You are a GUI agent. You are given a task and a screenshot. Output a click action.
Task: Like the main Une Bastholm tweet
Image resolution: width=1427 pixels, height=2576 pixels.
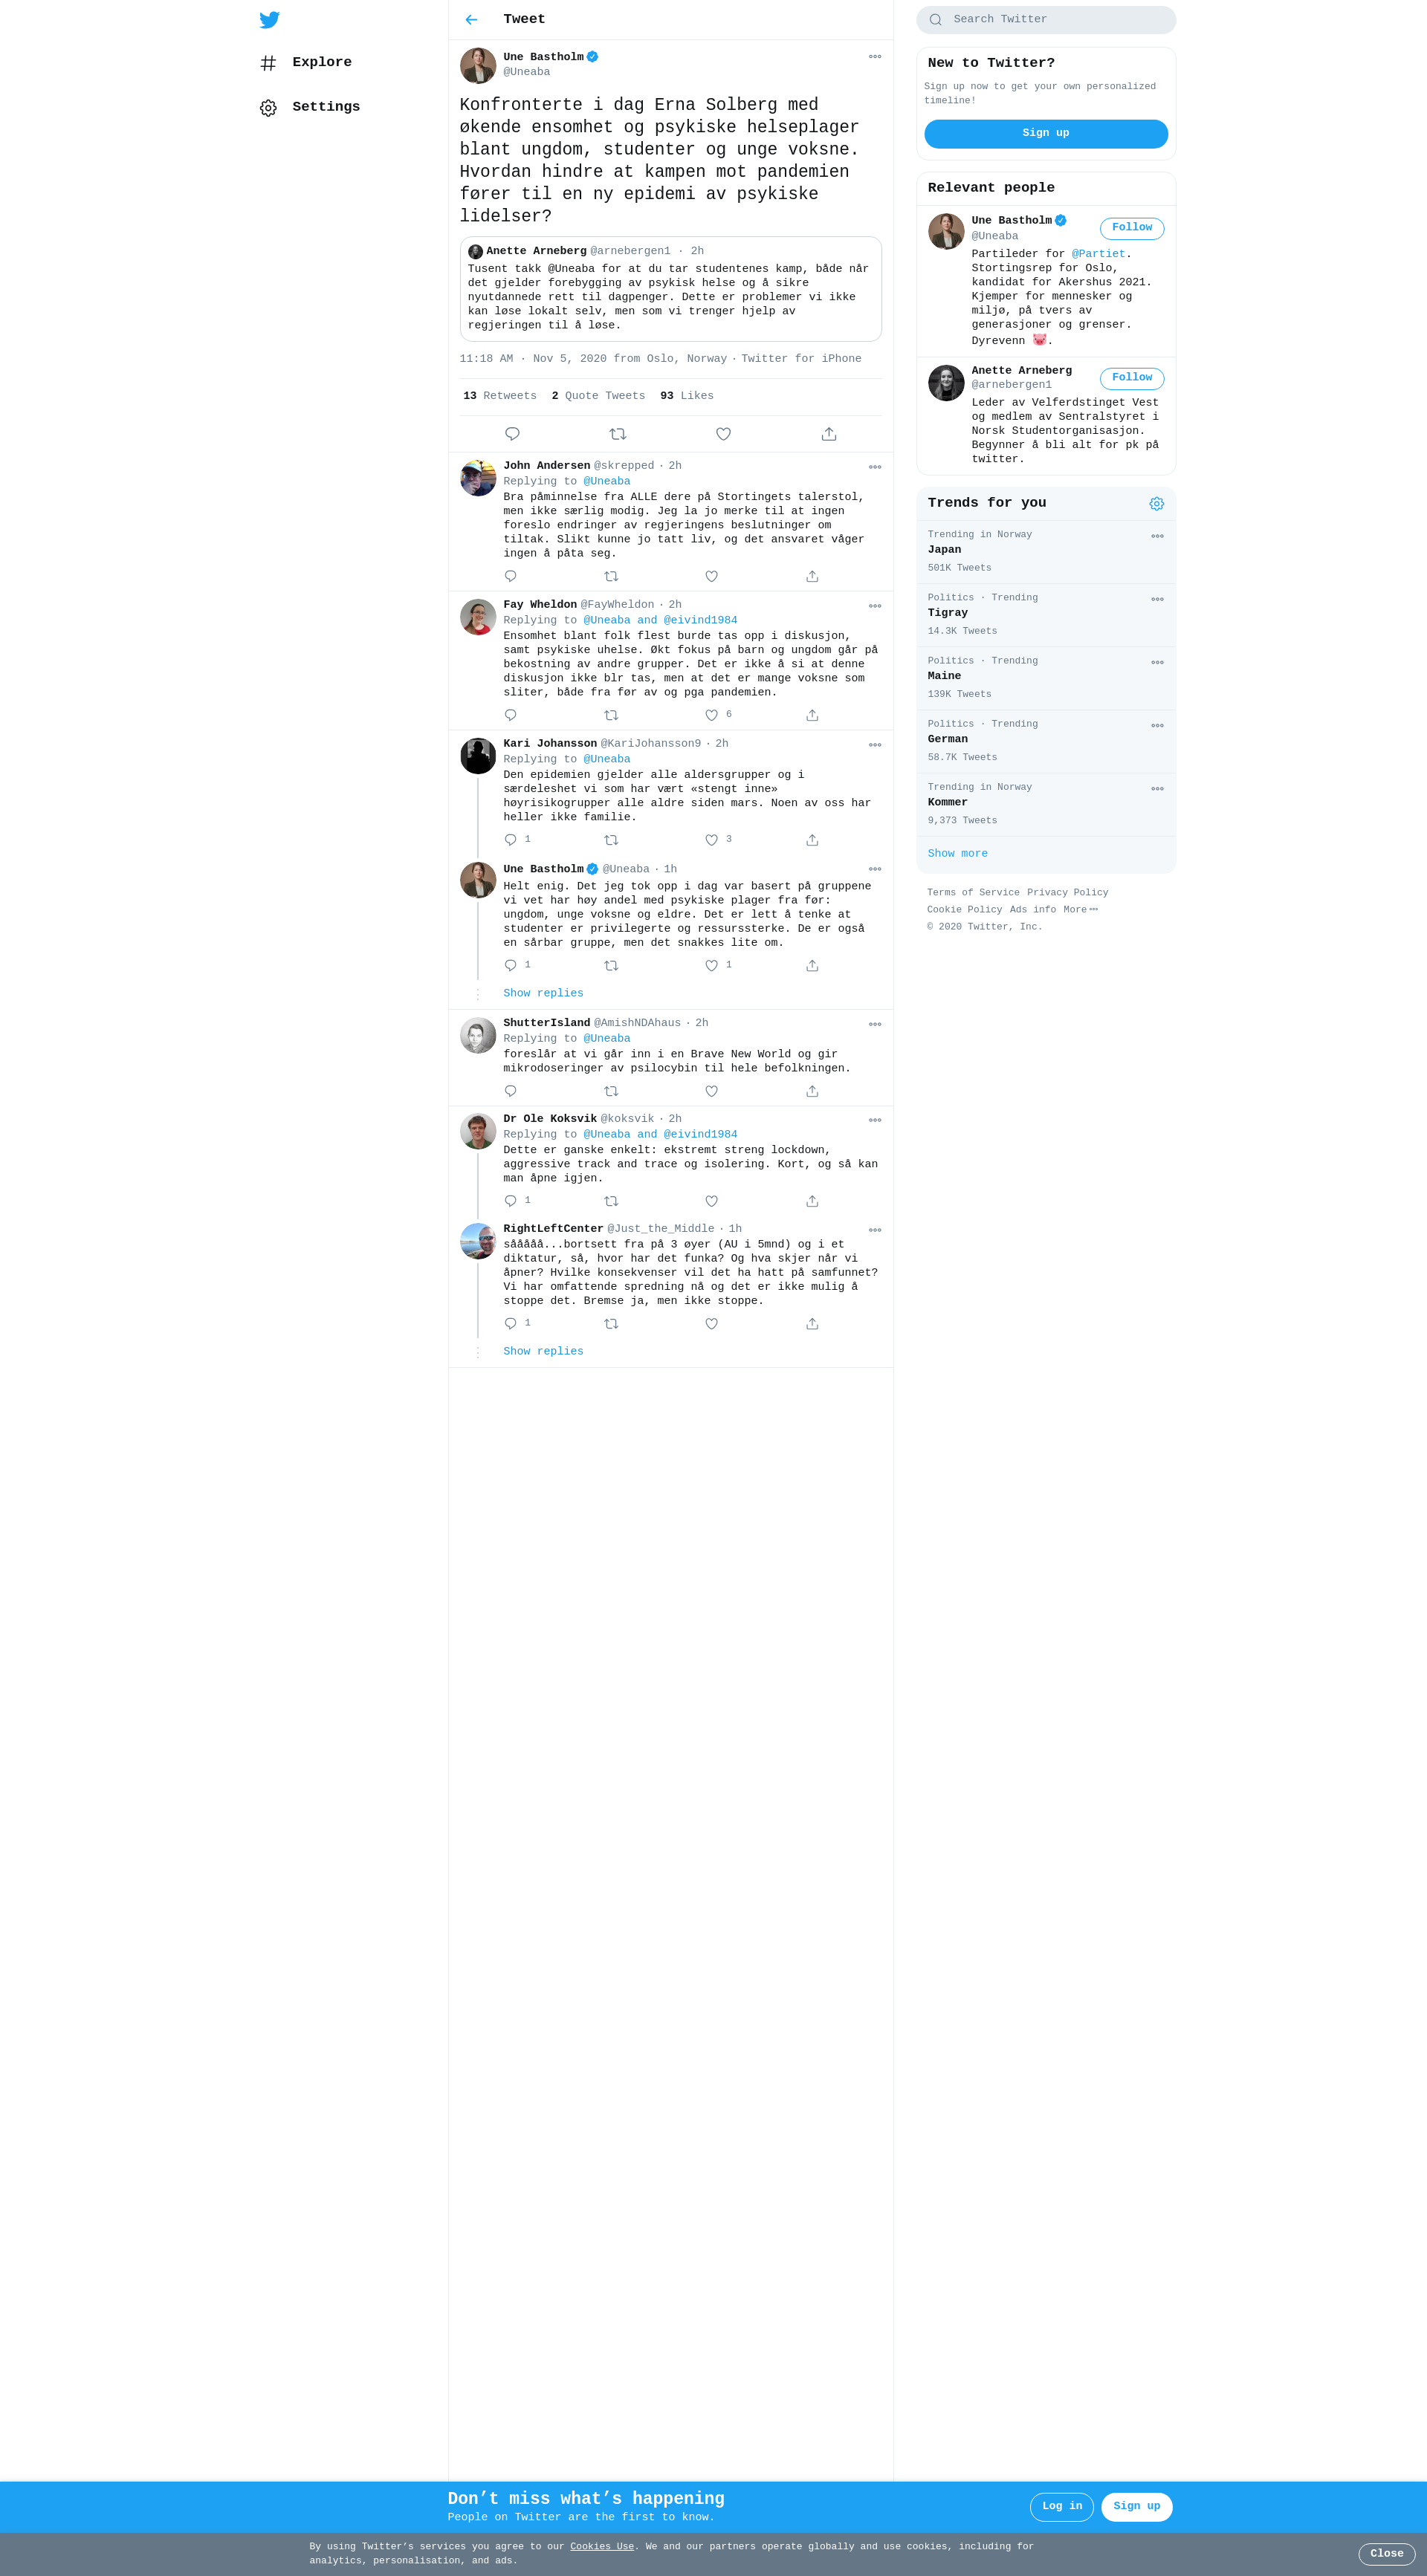(x=723, y=434)
